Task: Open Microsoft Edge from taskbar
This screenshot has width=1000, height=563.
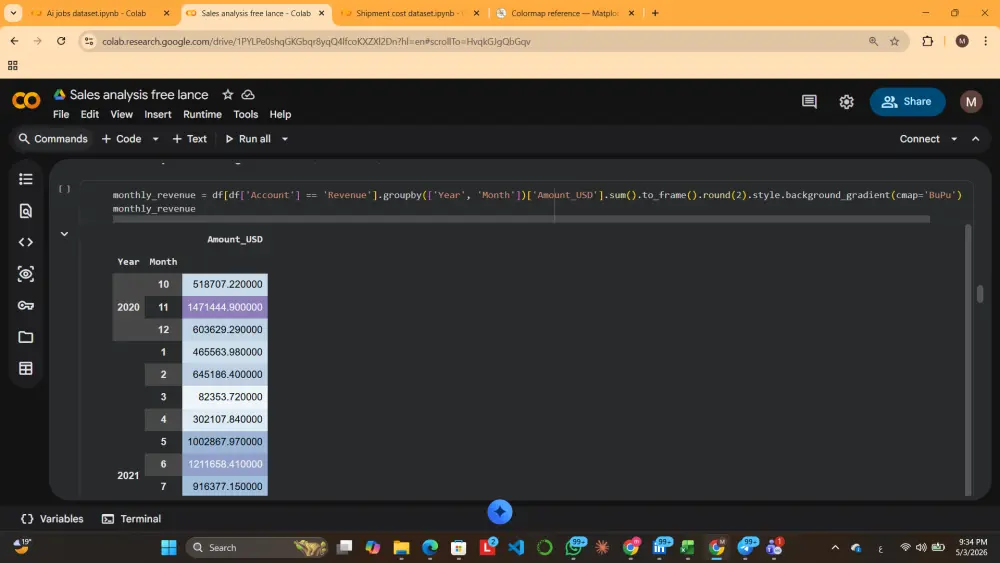Action: 430,547
